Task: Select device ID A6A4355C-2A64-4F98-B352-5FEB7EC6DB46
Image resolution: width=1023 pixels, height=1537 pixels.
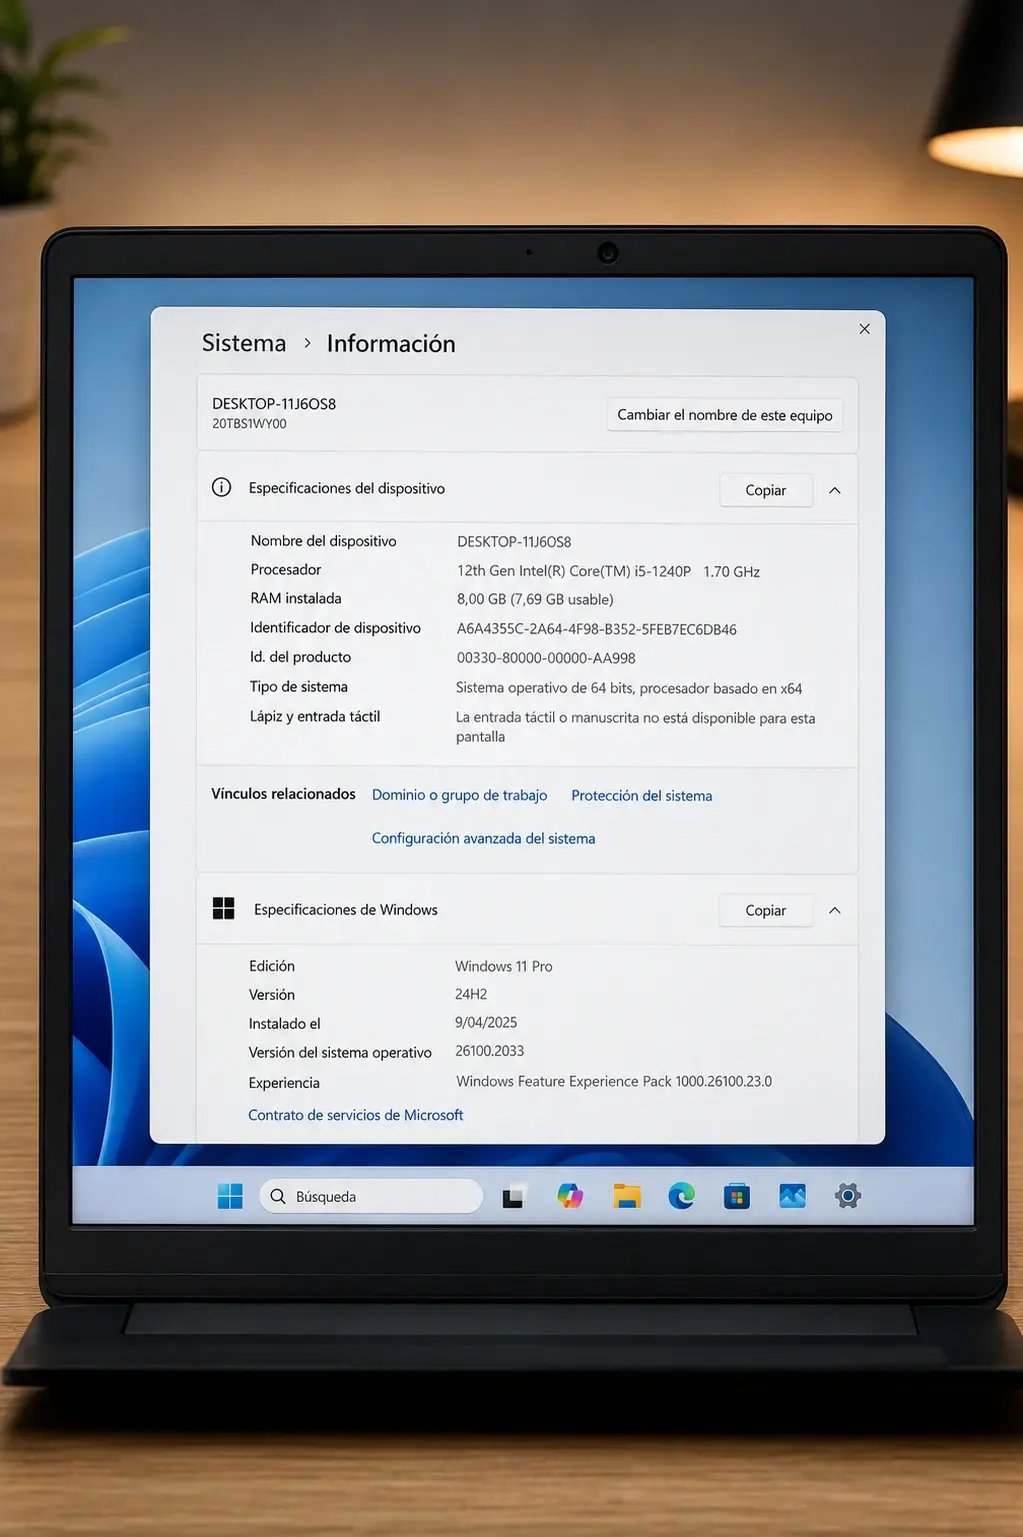Action: [x=597, y=629]
